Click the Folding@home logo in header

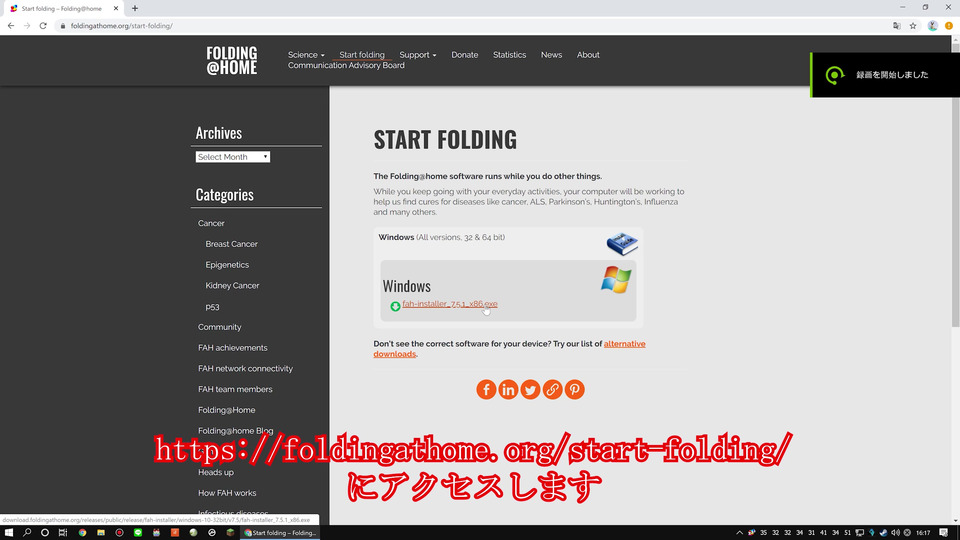click(x=231, y=60)
